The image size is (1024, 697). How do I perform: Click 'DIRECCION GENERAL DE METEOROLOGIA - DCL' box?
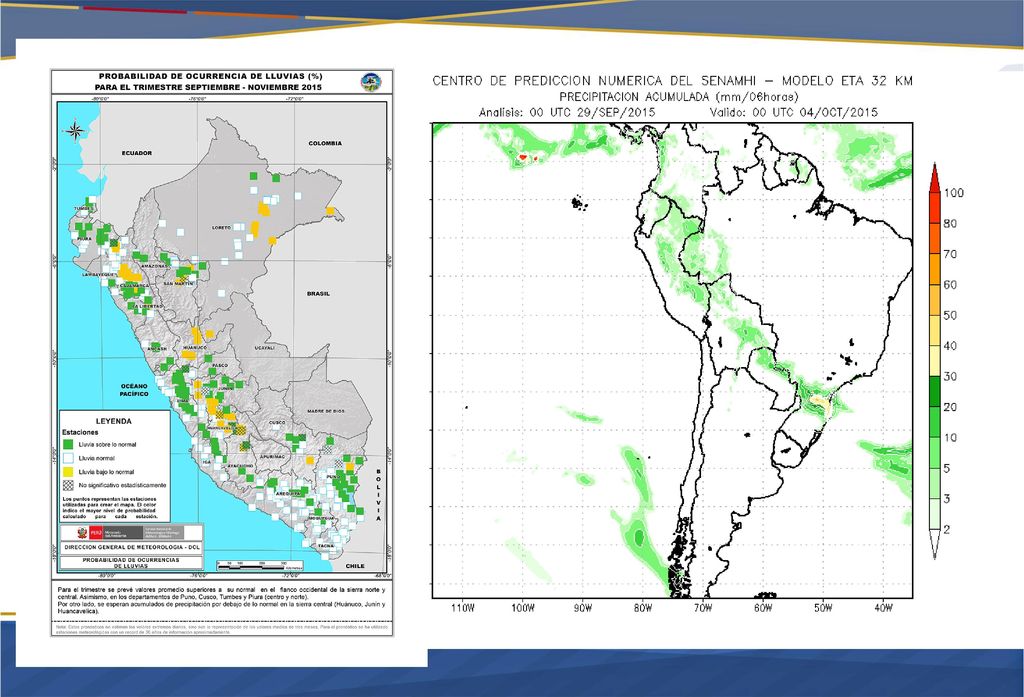point(131,547)
